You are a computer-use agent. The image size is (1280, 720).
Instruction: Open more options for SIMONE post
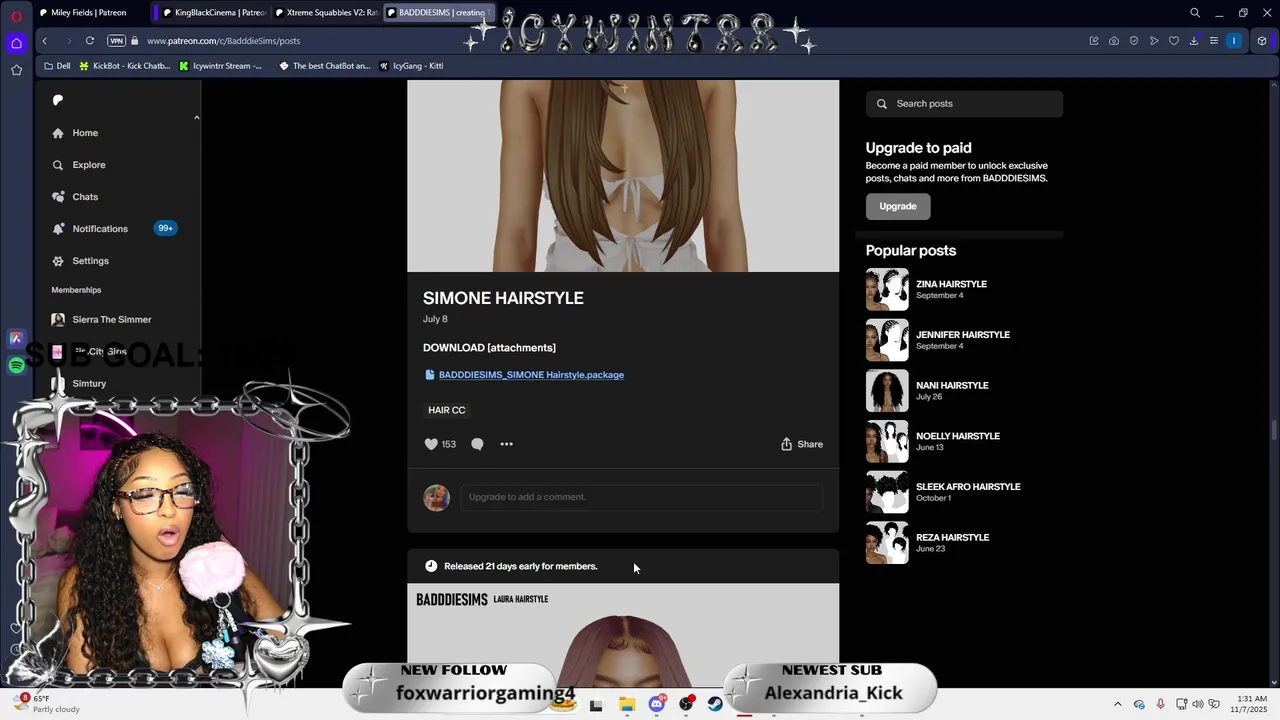pos(506,444)
